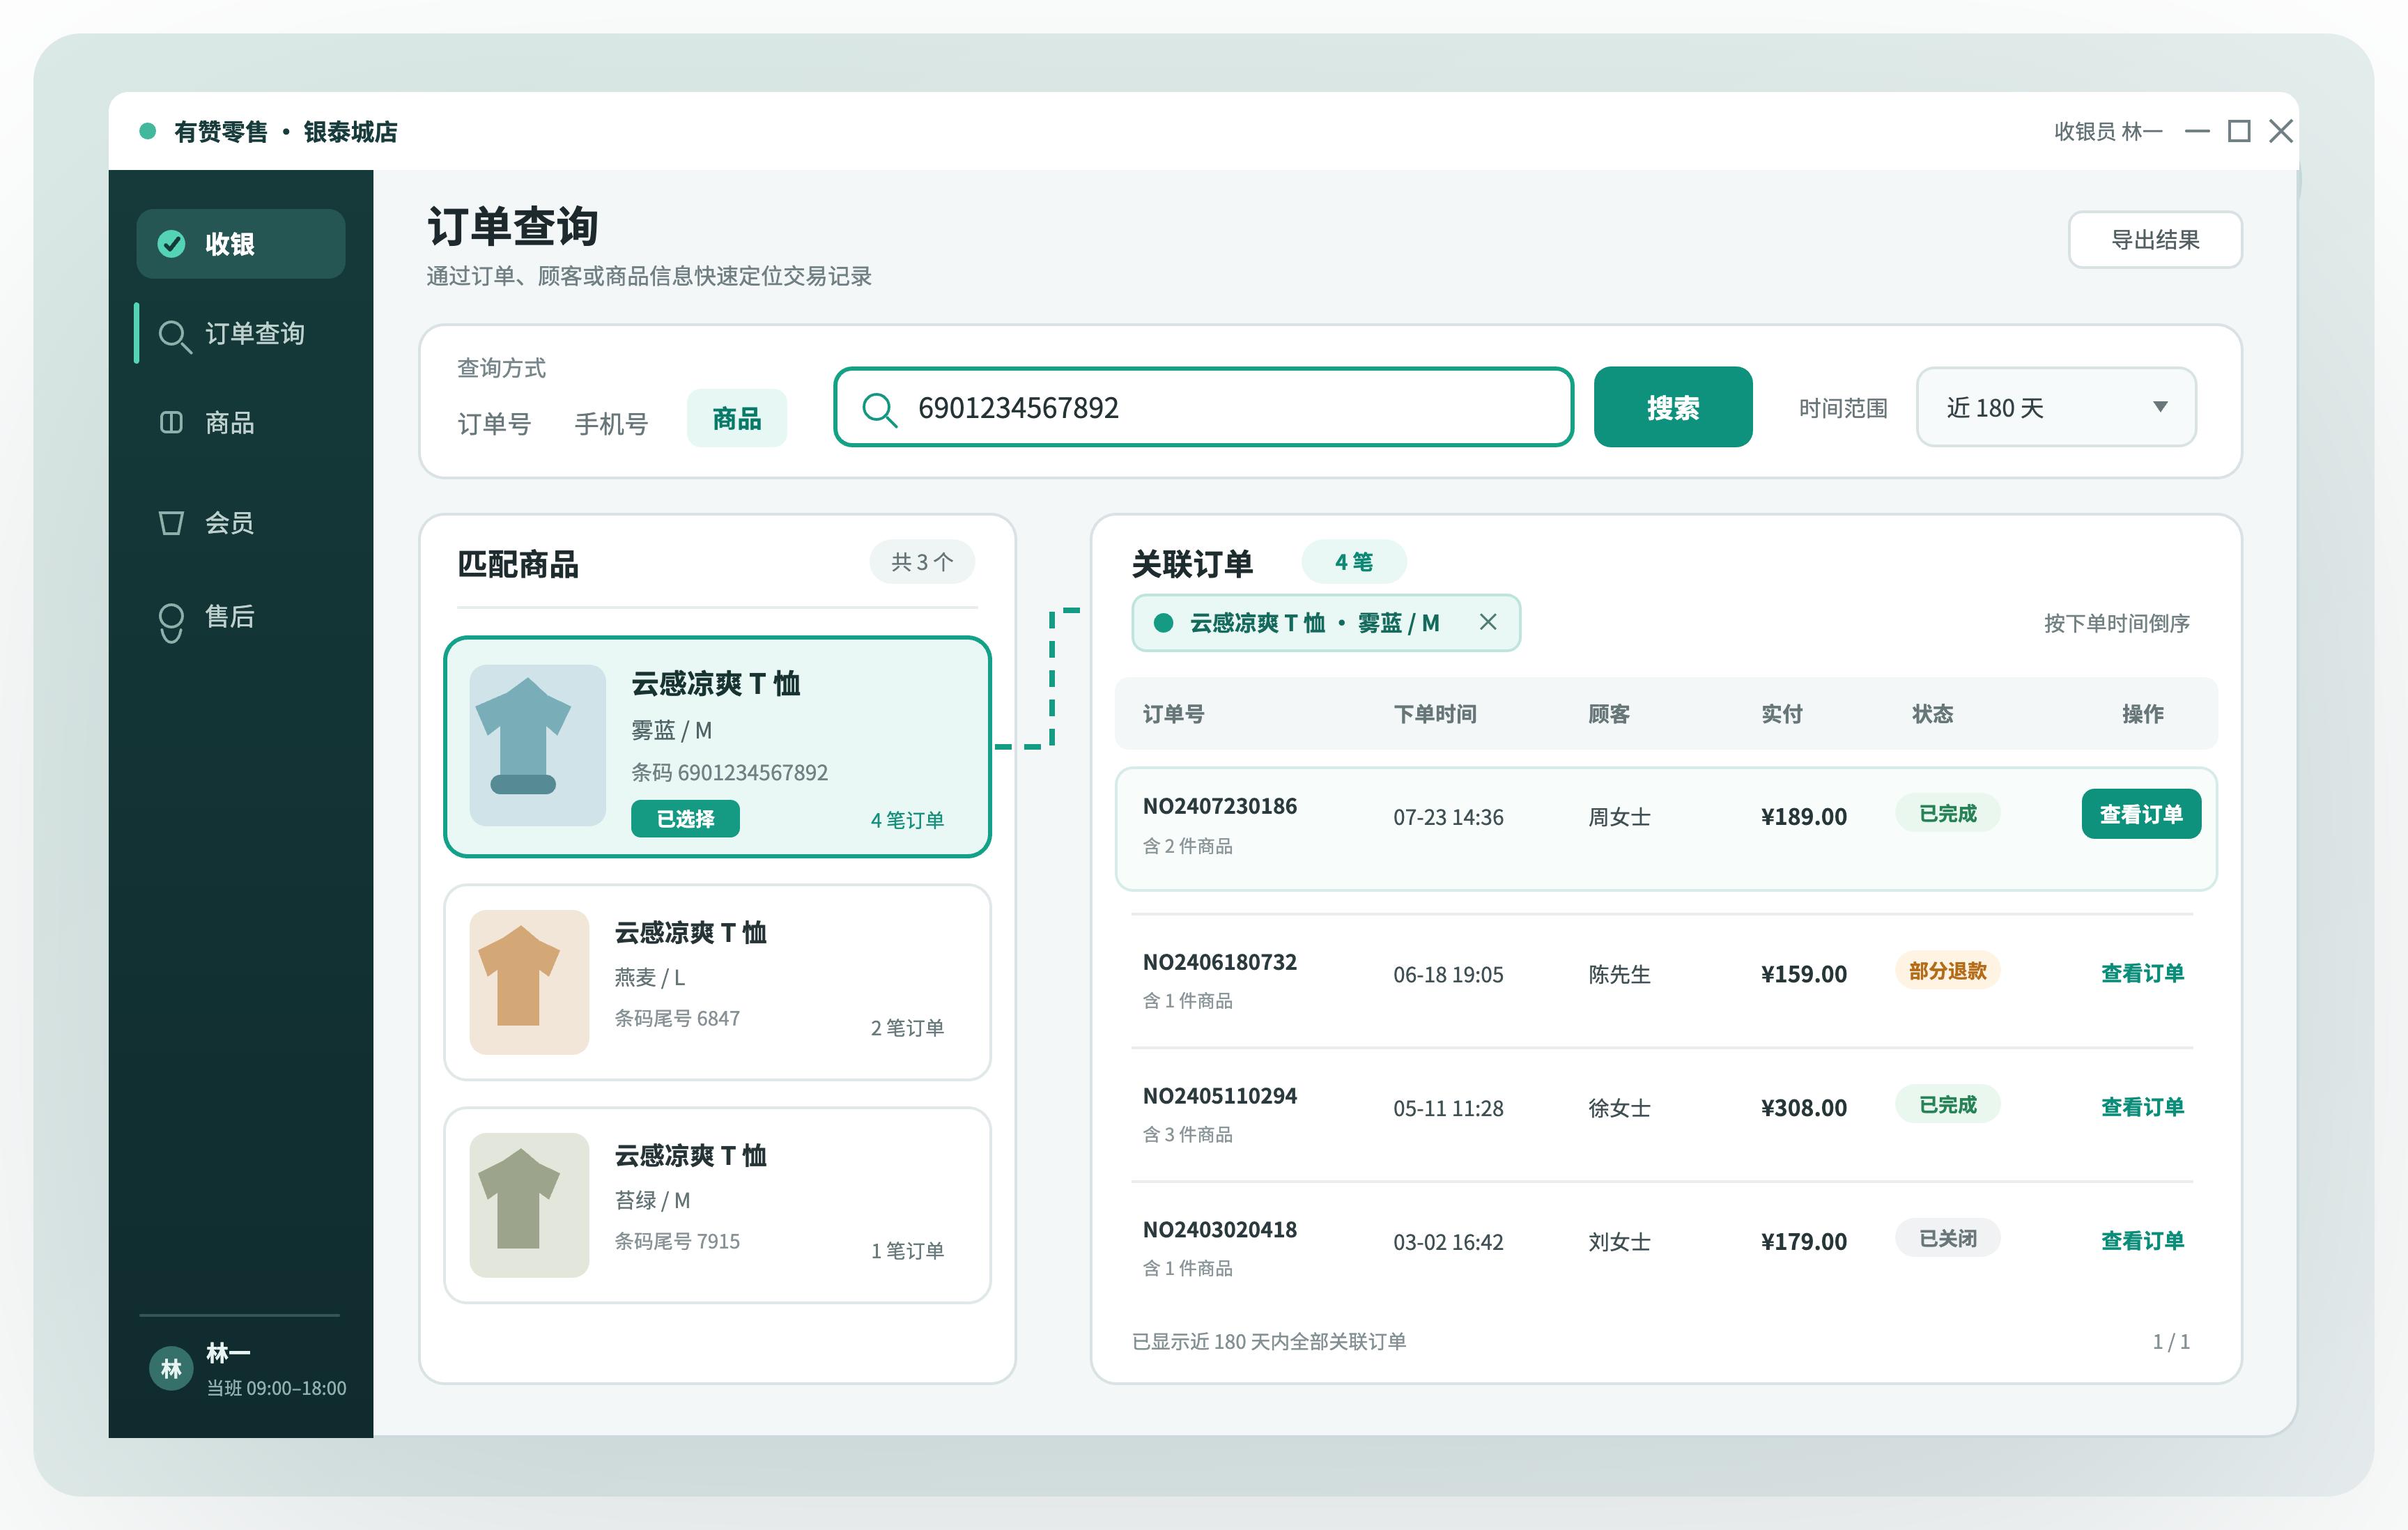Click the 实付 column header
2408x1530 pixels.
(1781, 714)
